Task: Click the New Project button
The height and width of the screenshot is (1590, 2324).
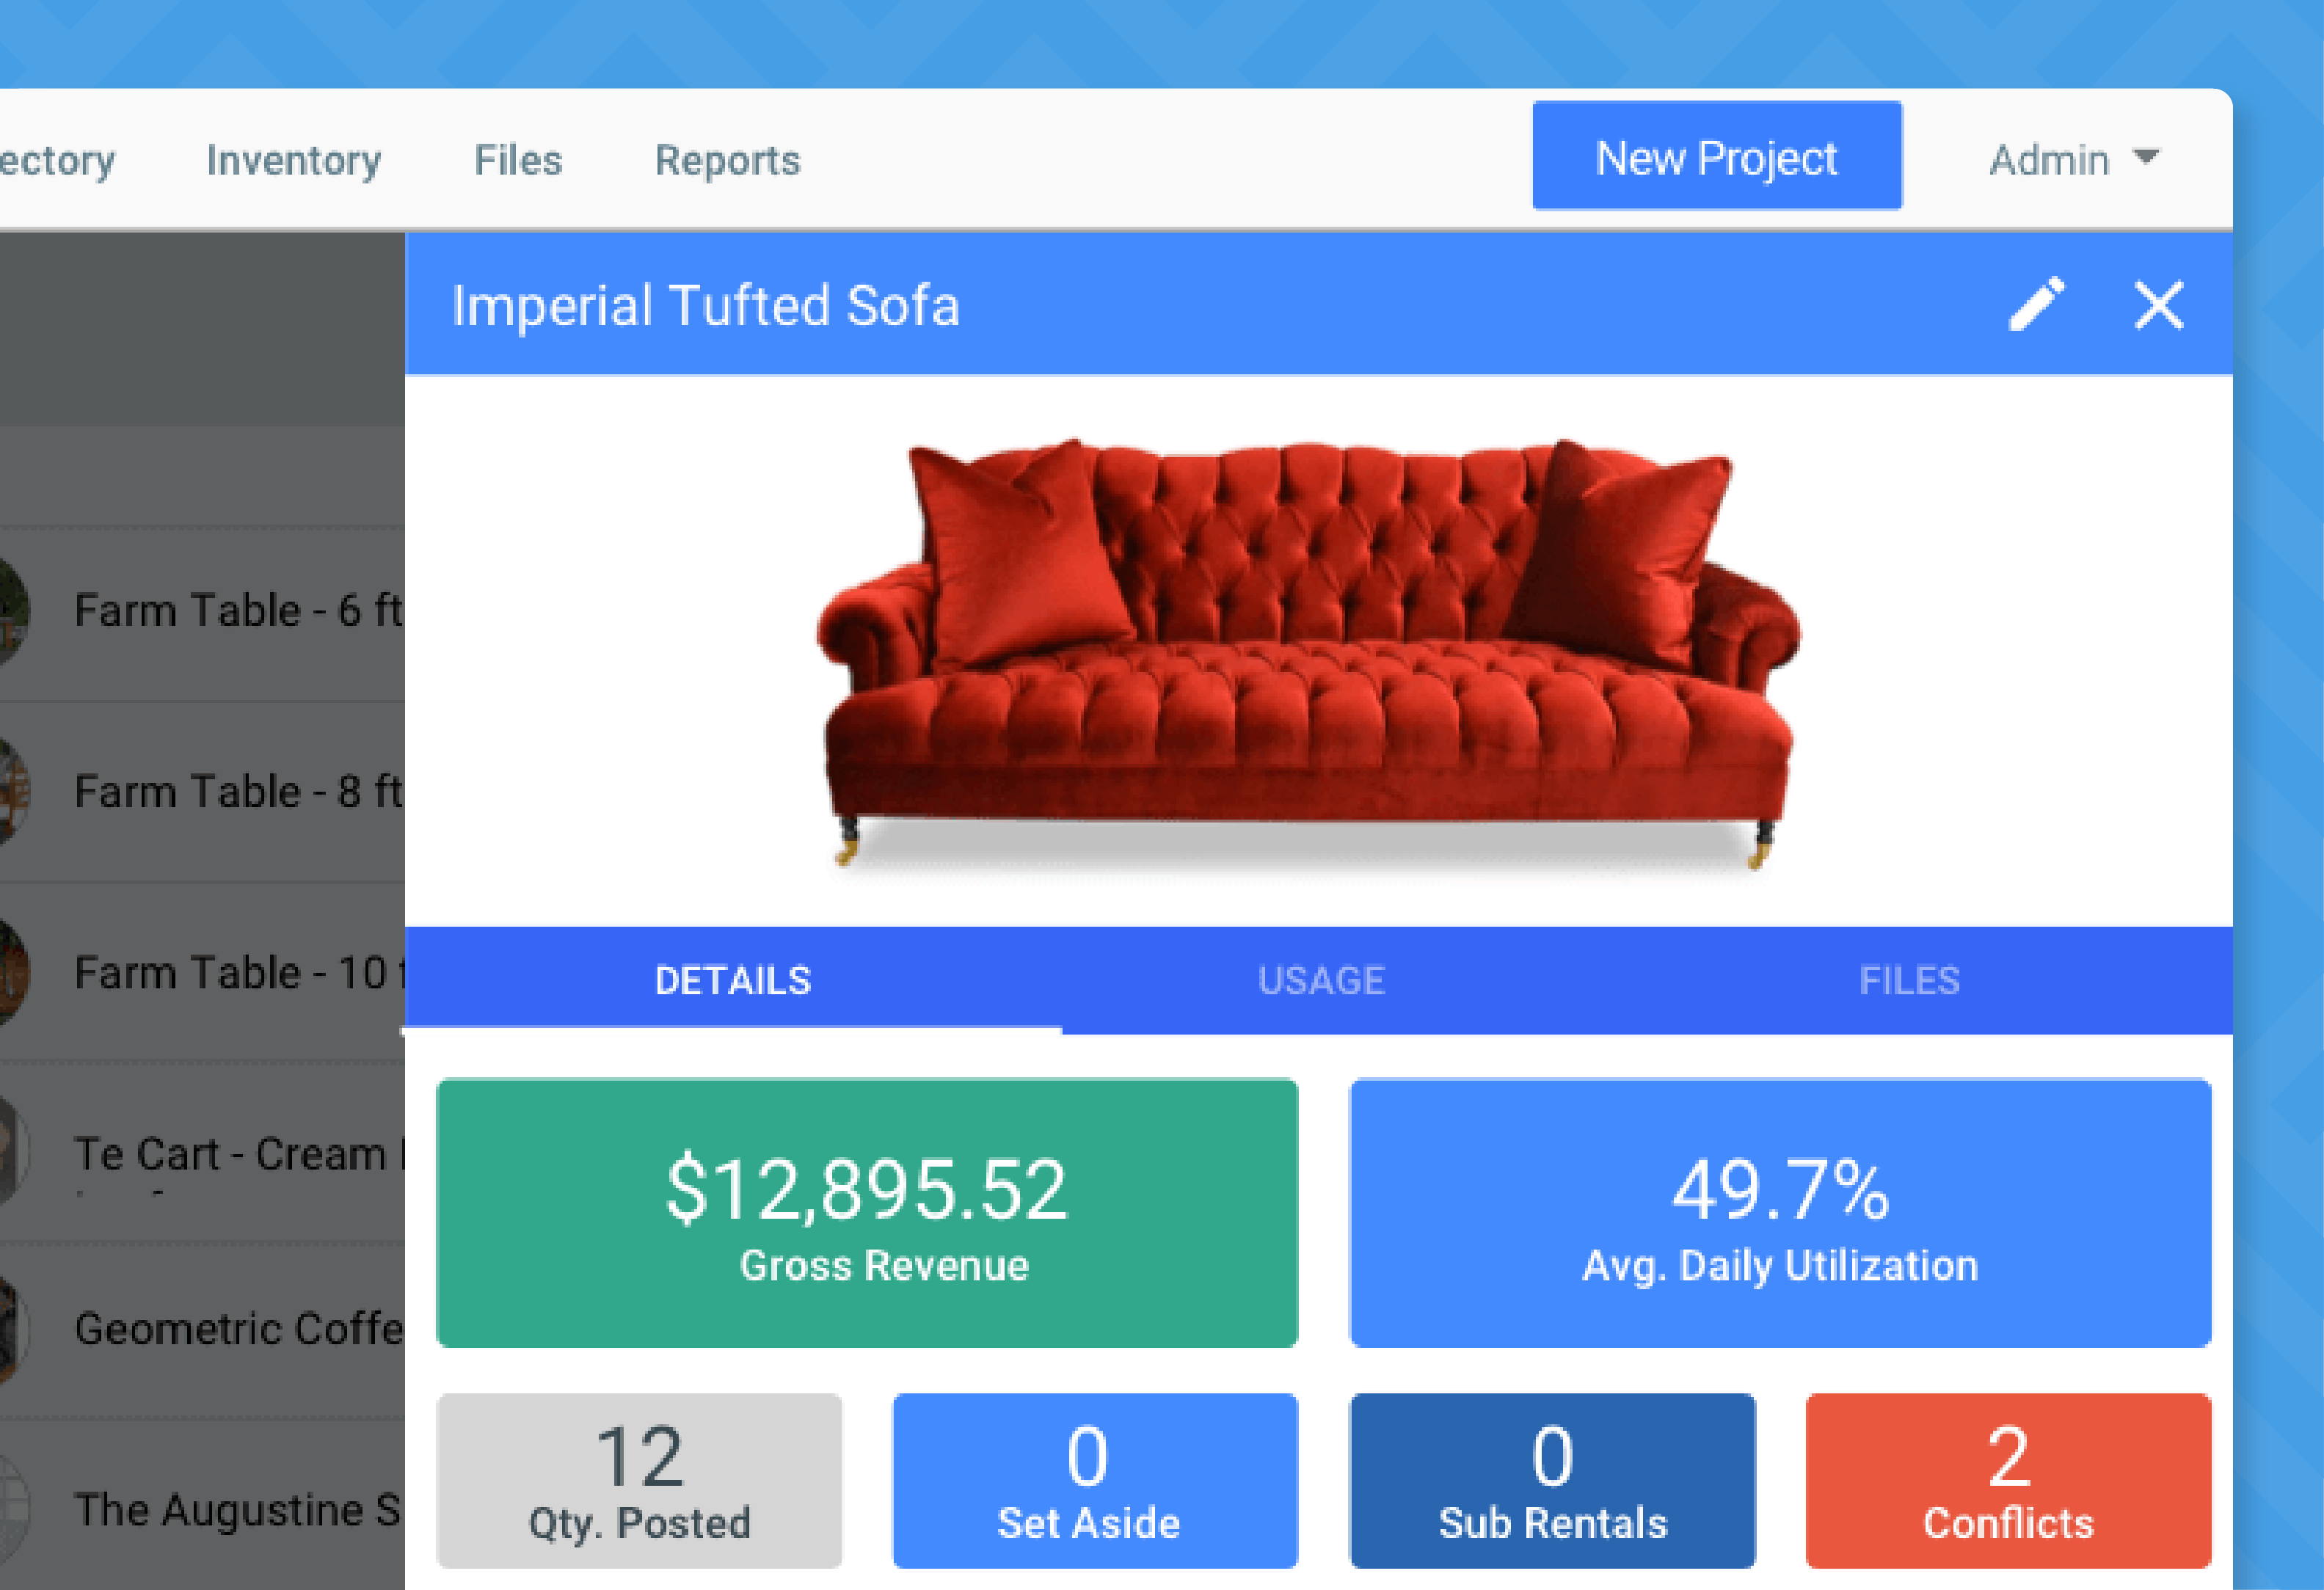Action: 1716,156
